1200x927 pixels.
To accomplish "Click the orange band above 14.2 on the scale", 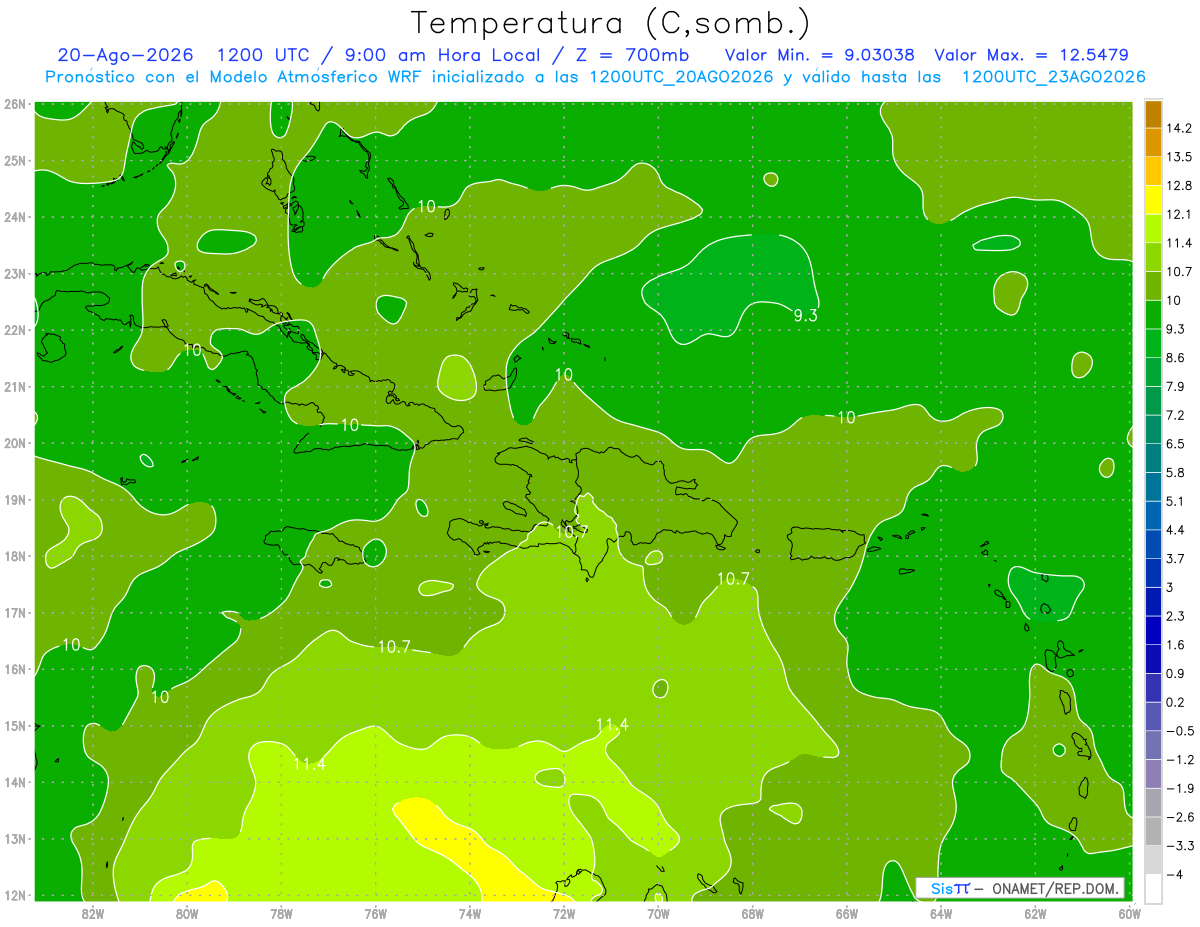I will (1153, 113).
